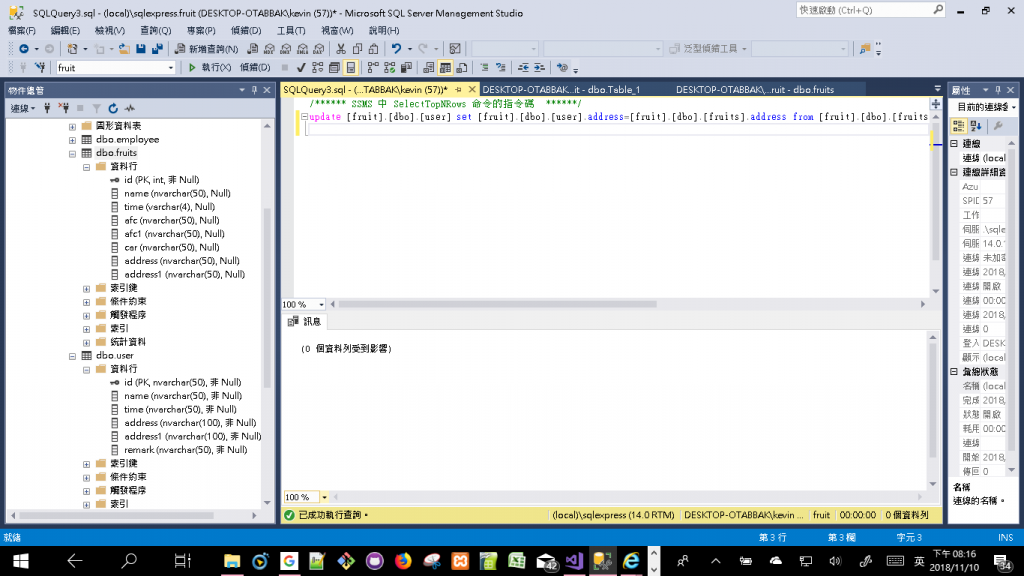
Task: Uncomment the selected lines icon
Action: coord(501,67)
